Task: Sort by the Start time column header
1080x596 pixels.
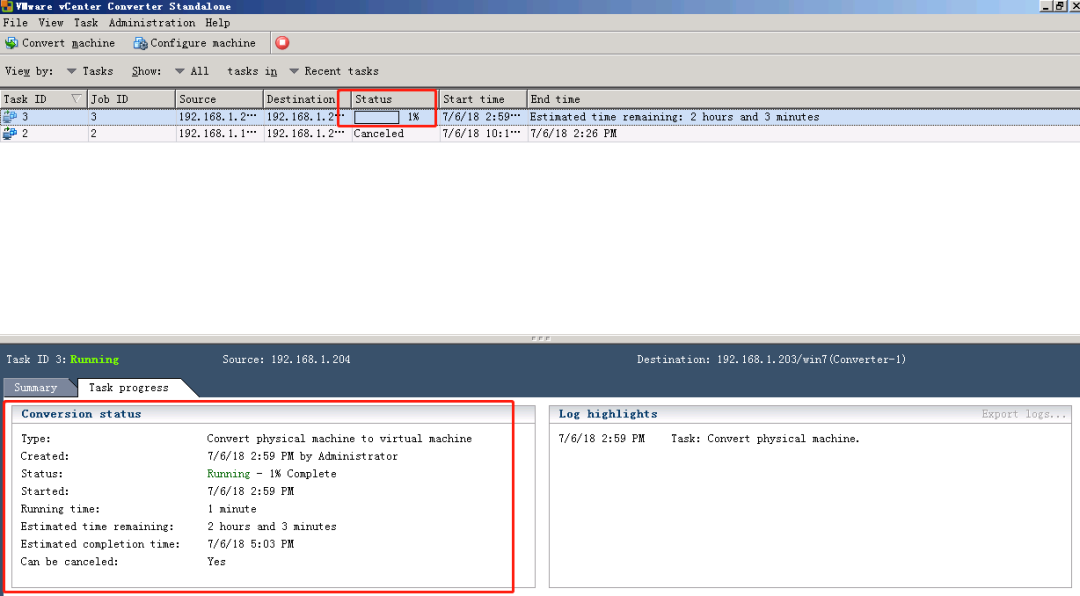Action: 483,99
